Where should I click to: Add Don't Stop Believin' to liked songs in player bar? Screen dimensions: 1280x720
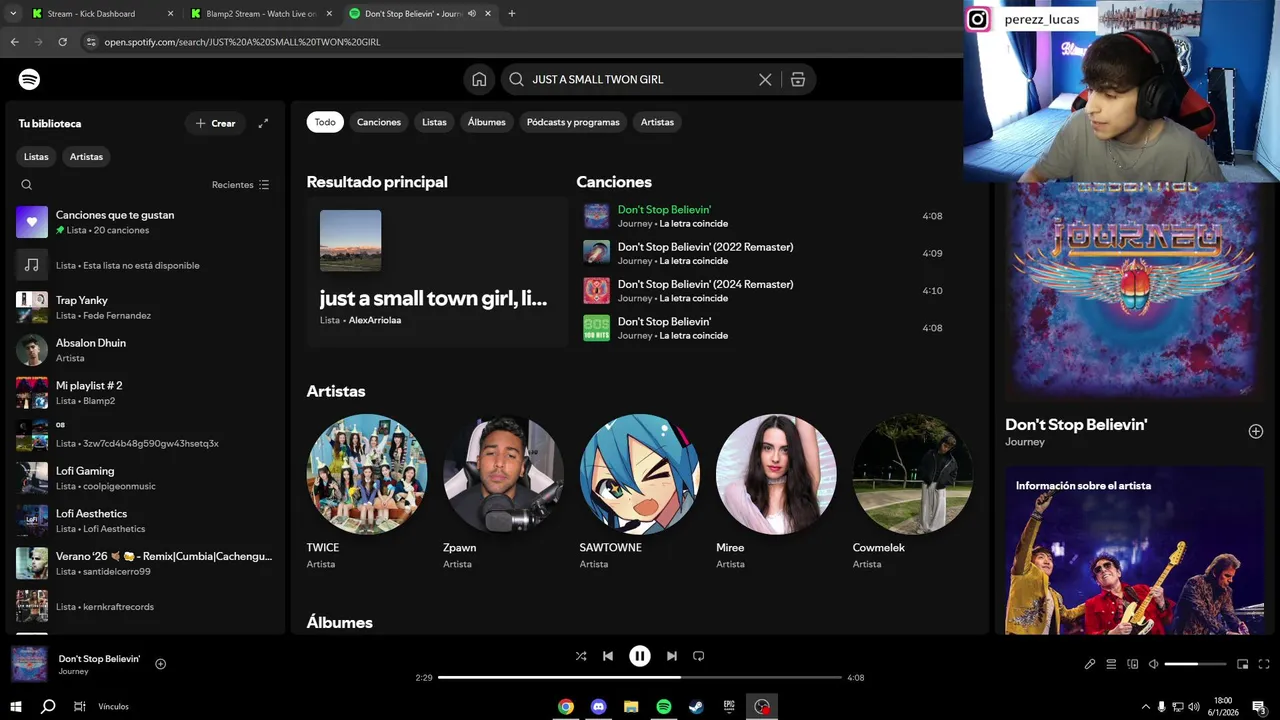160,664
